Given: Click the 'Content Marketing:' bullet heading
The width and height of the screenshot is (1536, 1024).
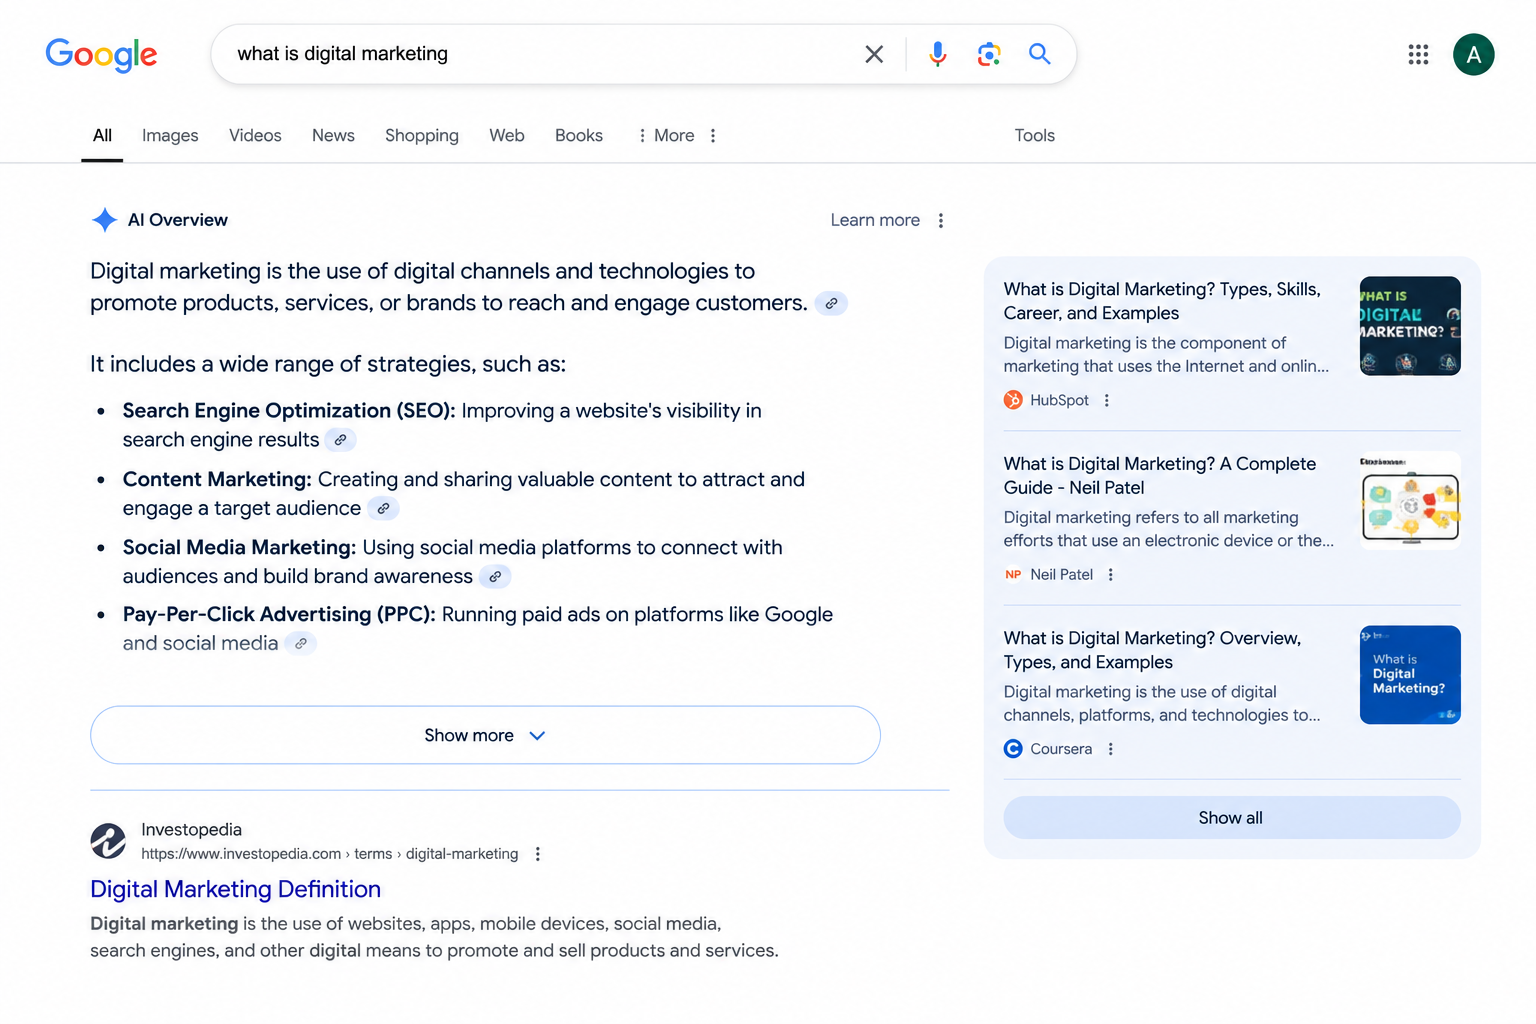Looking at the screenshot, I should (217, 480).
